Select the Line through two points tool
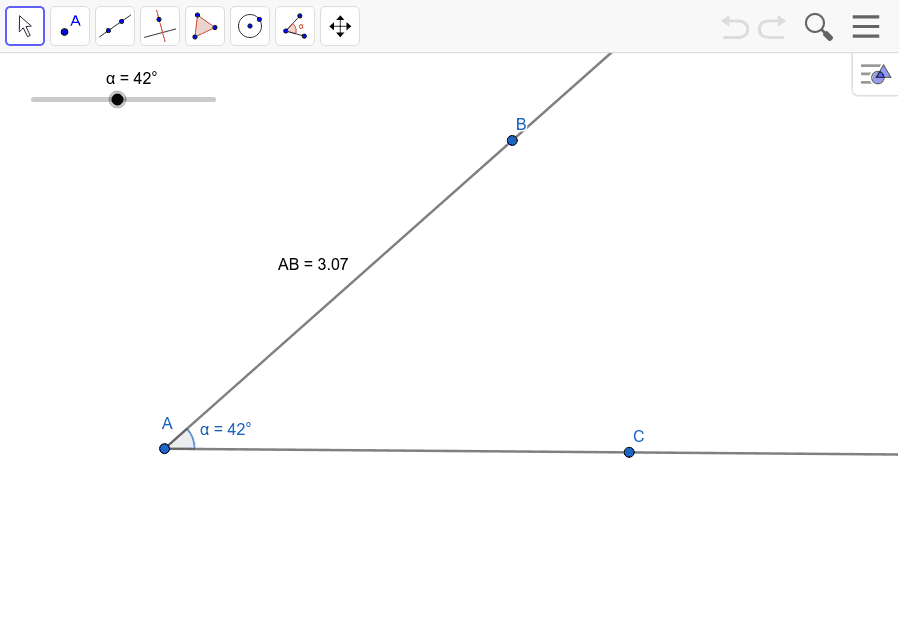The image size is (900, 622). pos(115,26)
